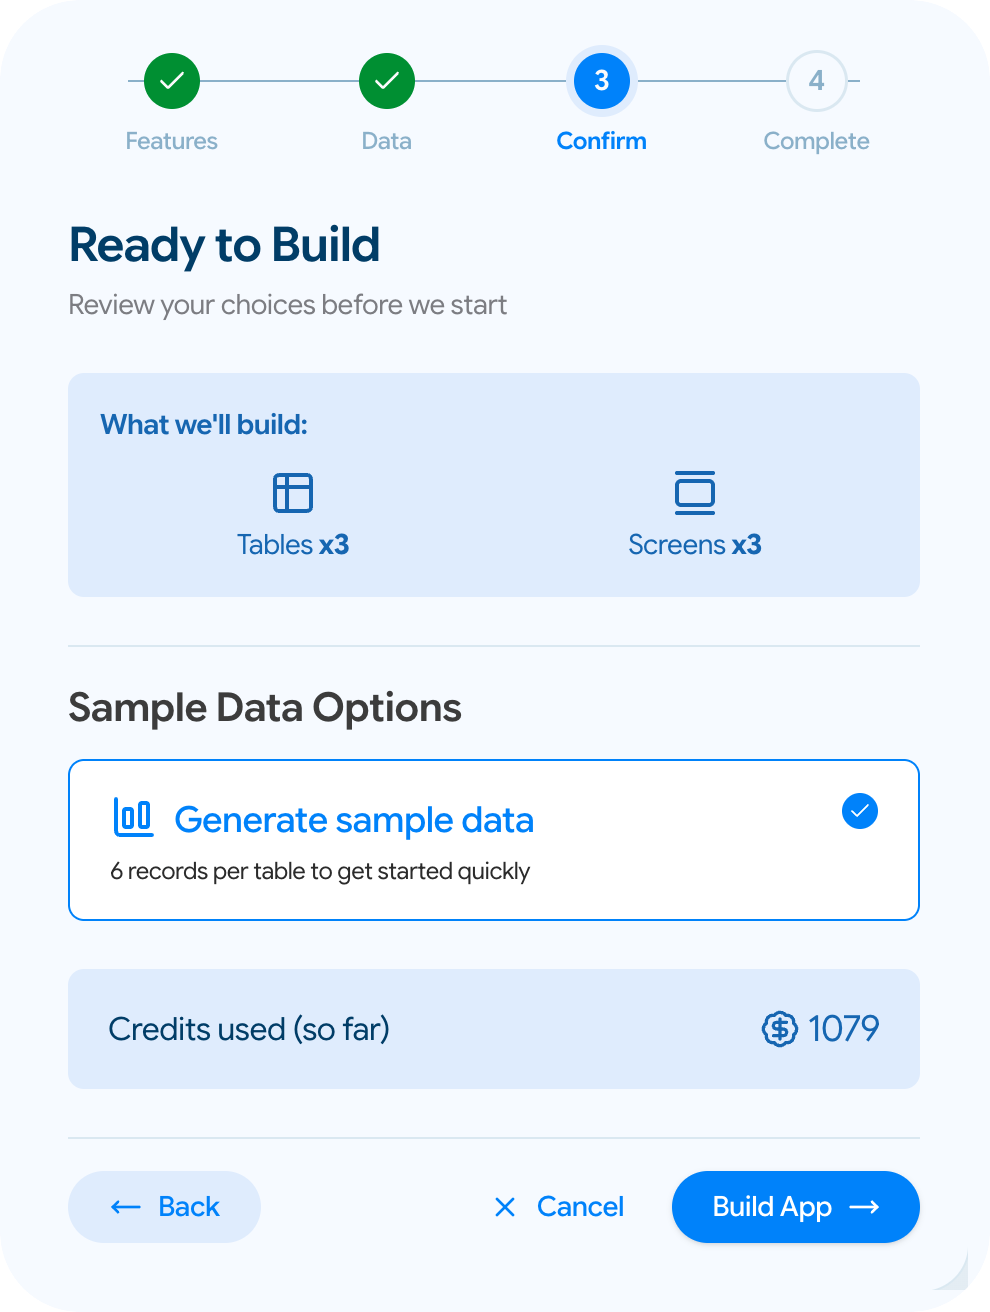Click the Tables grid icon

[293, 493]
